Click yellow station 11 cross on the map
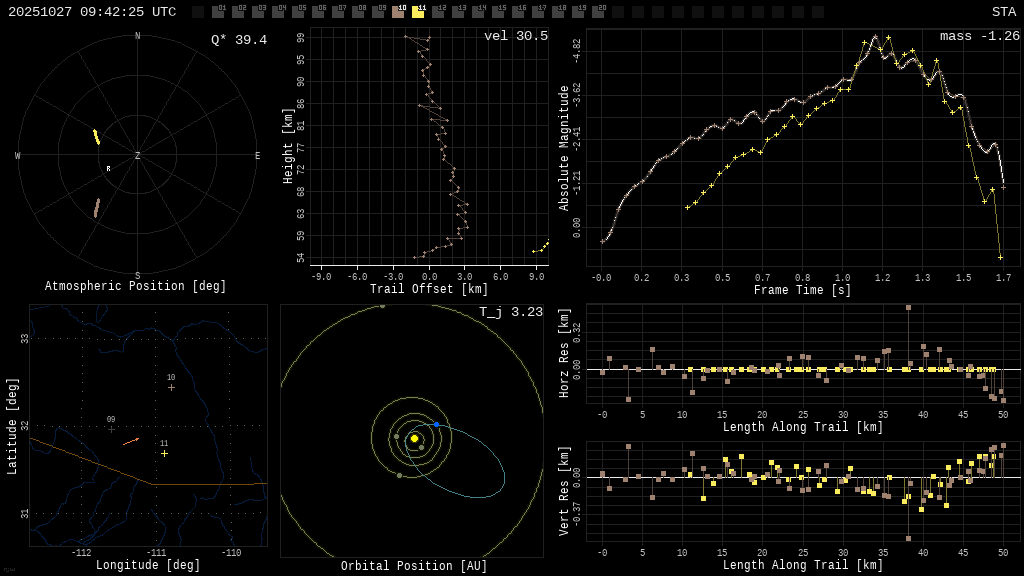Image resolution: width=1024 pixels, height=576 pixels. click(x=164, y=453)
